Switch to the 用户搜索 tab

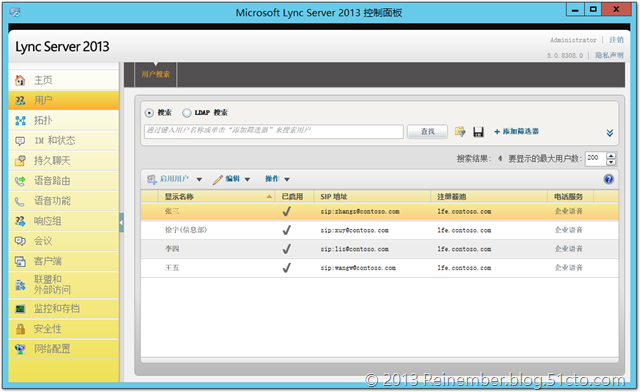pos(156,74)
